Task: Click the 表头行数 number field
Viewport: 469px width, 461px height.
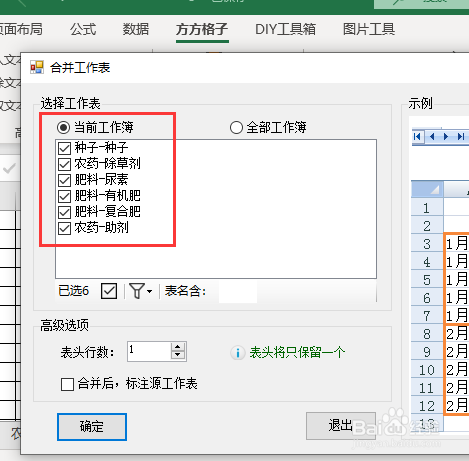Action: tap(149, 351)
